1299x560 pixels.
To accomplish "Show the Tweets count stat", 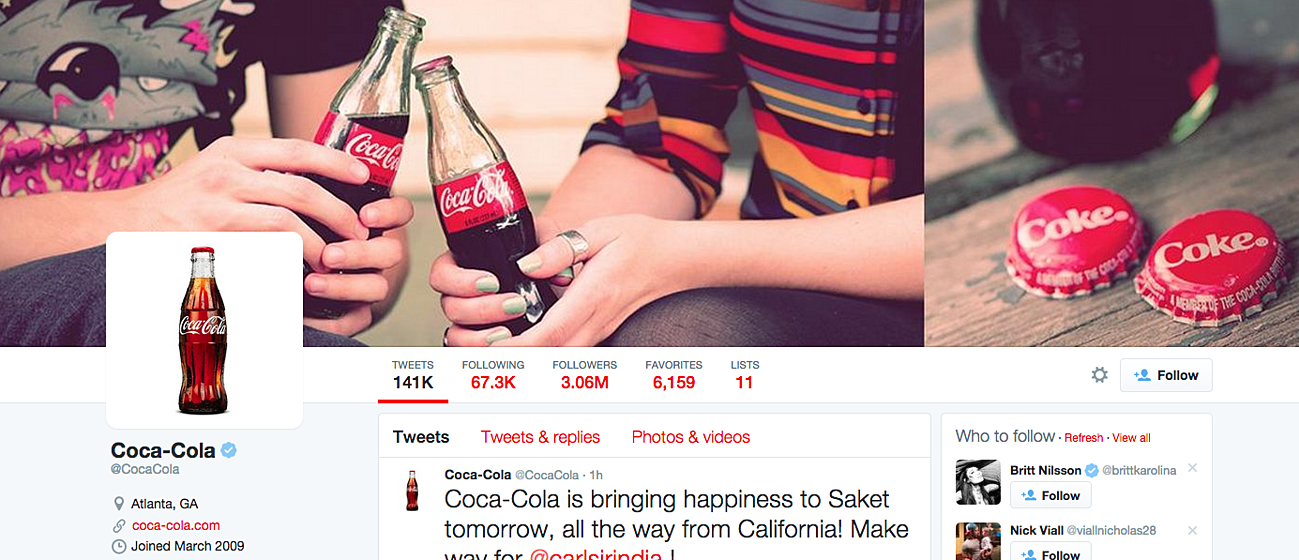I will pos(412,374).
